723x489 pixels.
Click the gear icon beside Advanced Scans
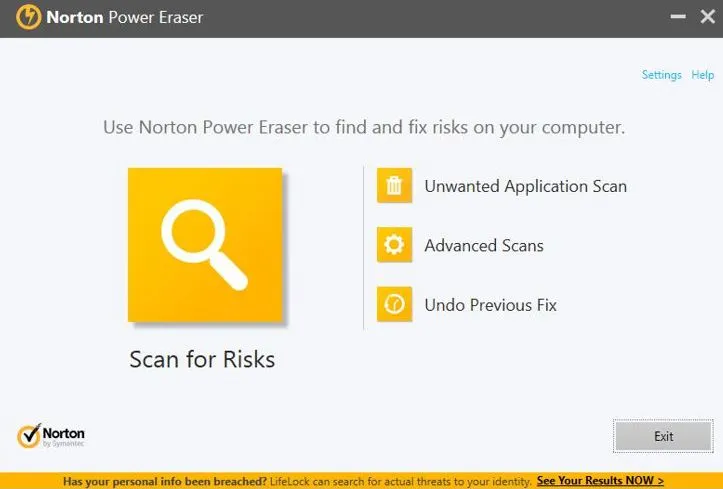pos(394,245)
